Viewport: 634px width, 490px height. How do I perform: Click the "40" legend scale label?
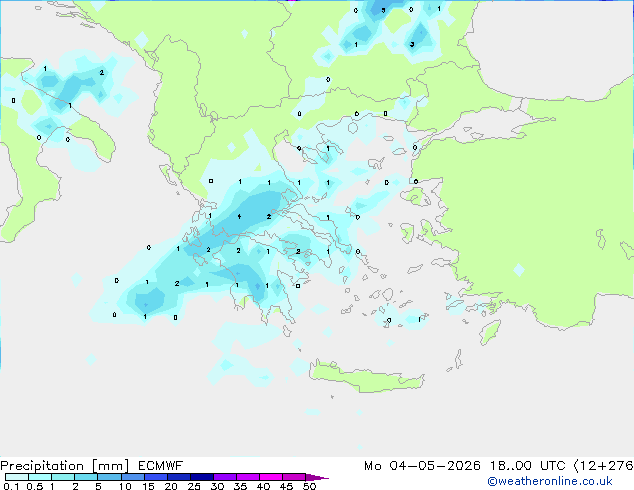(x=263, y=486)
